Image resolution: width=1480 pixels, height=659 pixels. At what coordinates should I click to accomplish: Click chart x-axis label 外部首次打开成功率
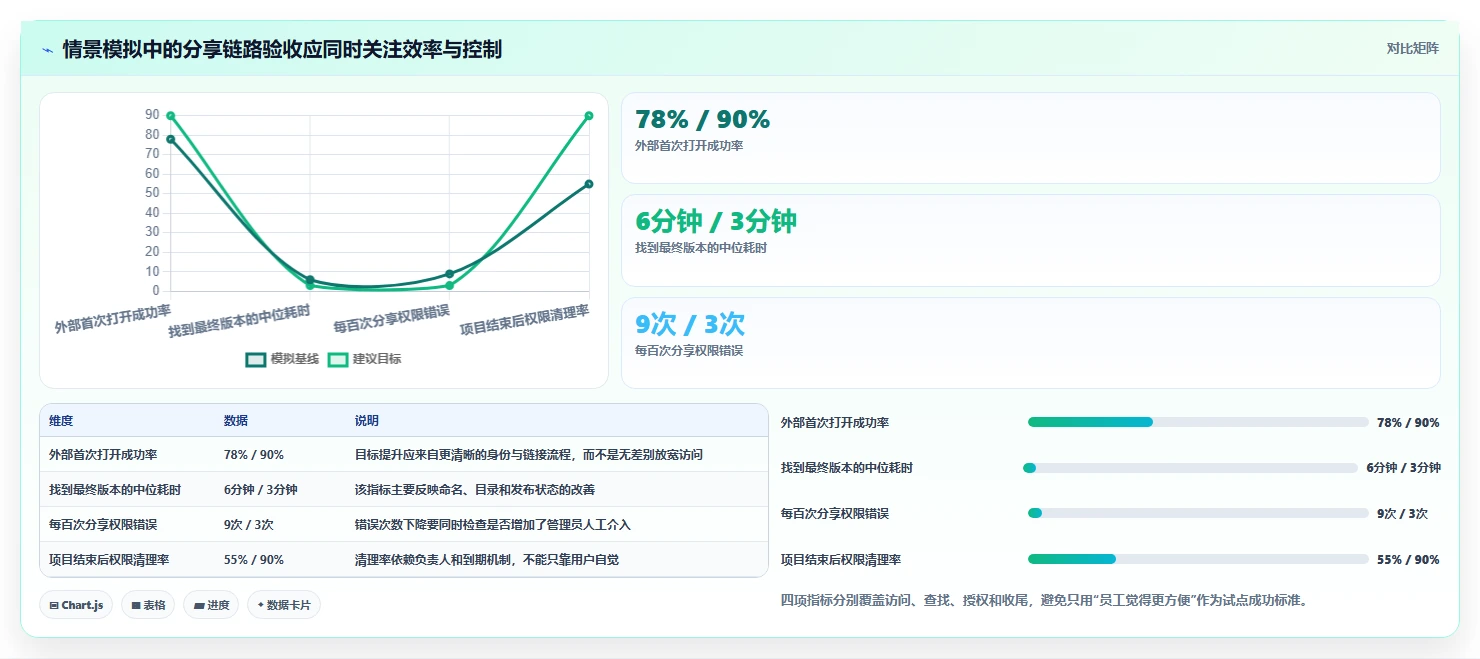tap(113, 319)
